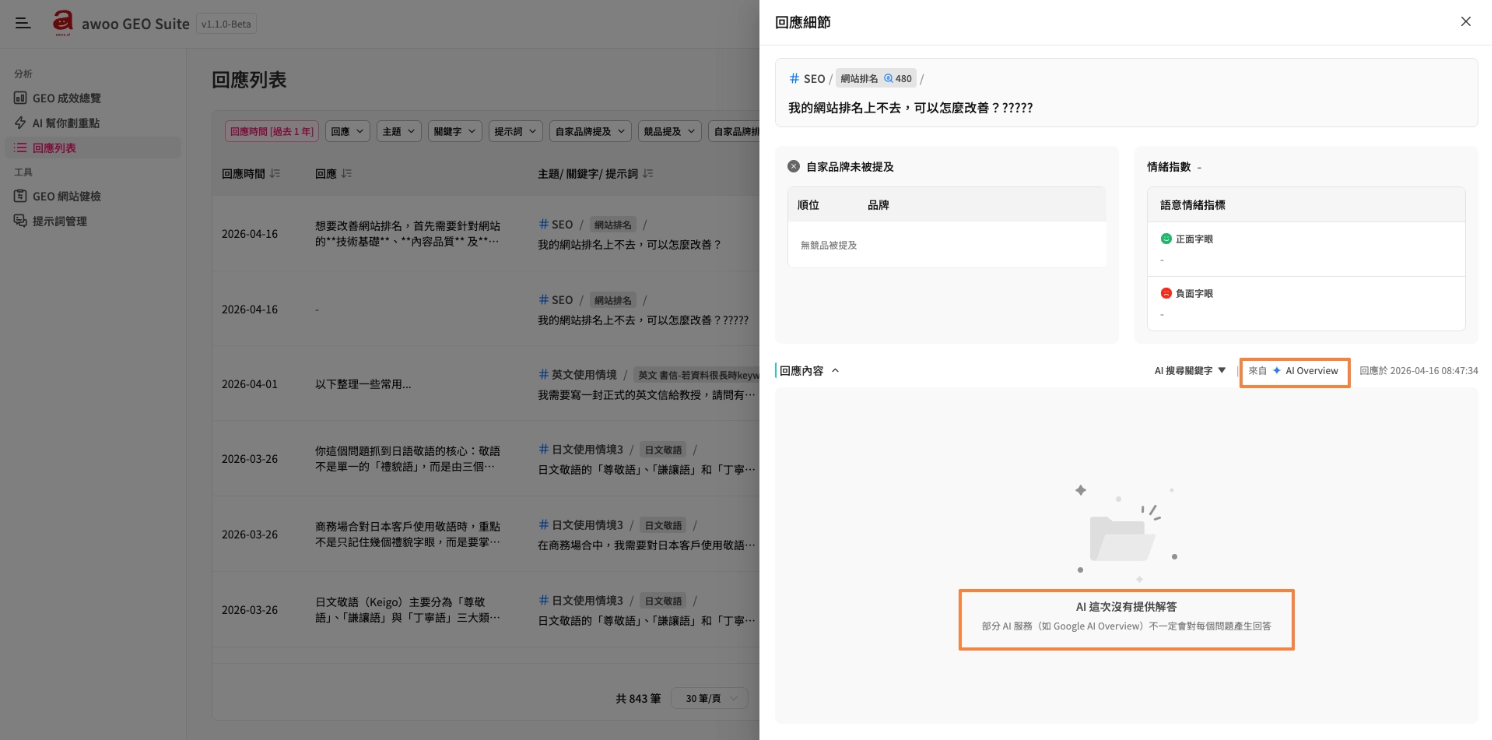Viewport: 1492px width, 740px height.
Task: Collapse the 回應內容 section chevron
Action: (x=835, y=370)
